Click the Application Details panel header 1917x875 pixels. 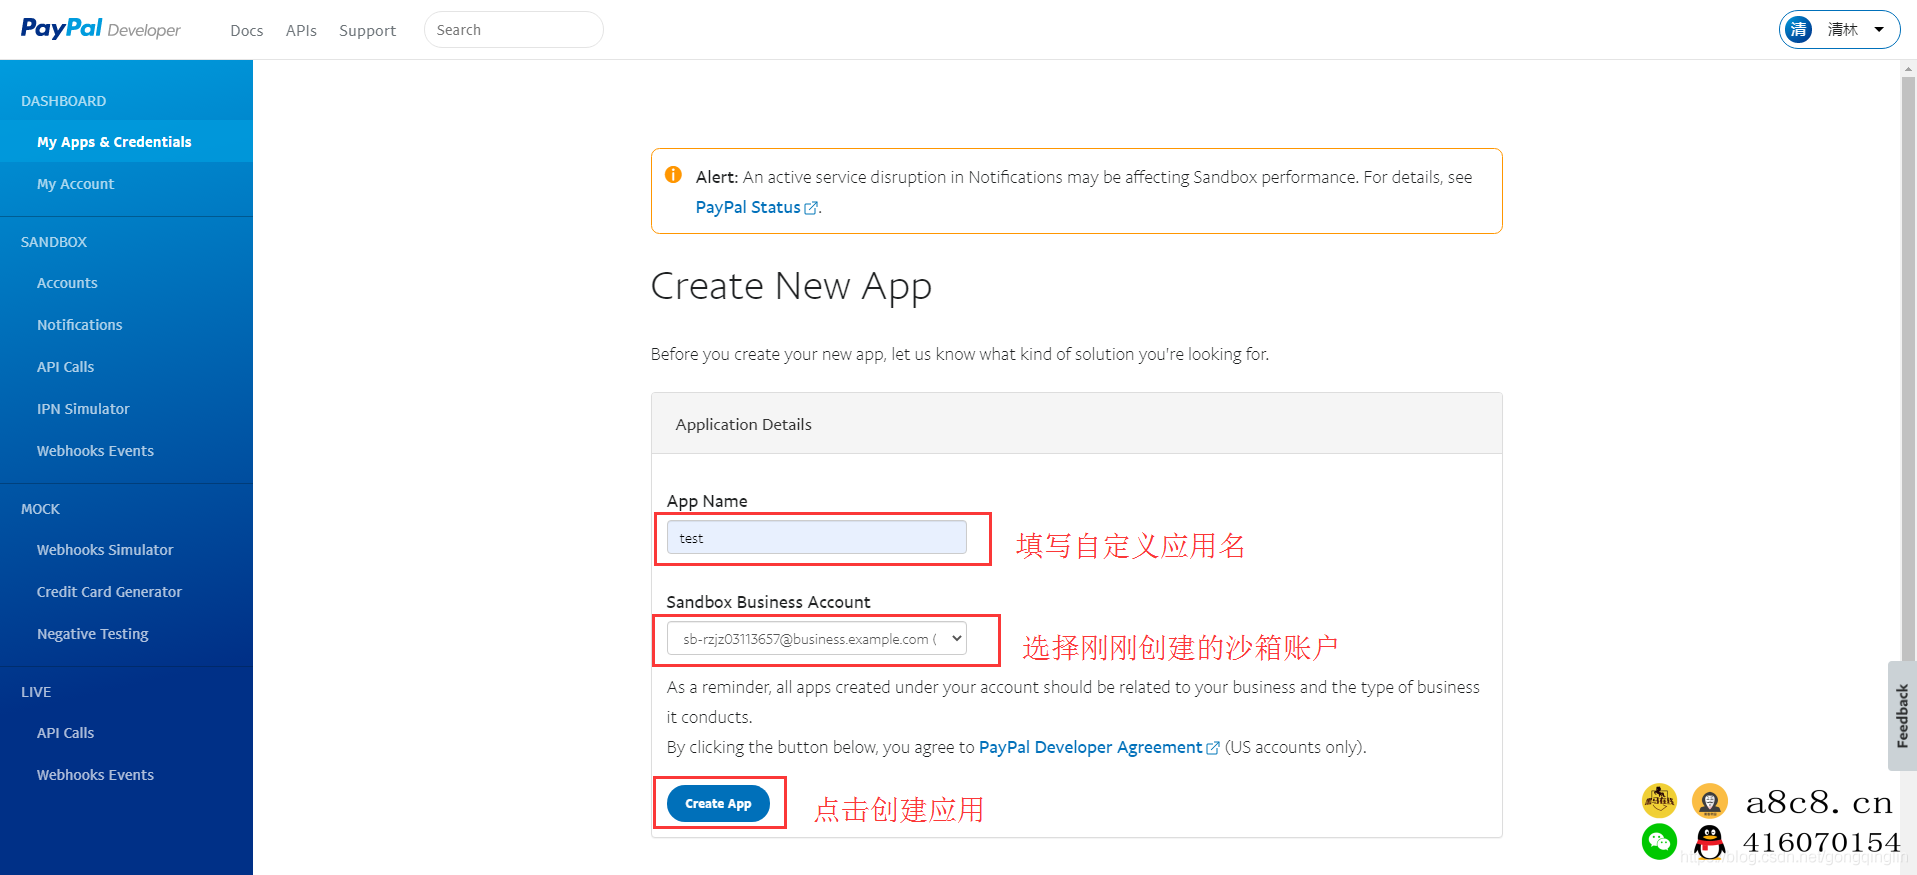point(1076,424)
